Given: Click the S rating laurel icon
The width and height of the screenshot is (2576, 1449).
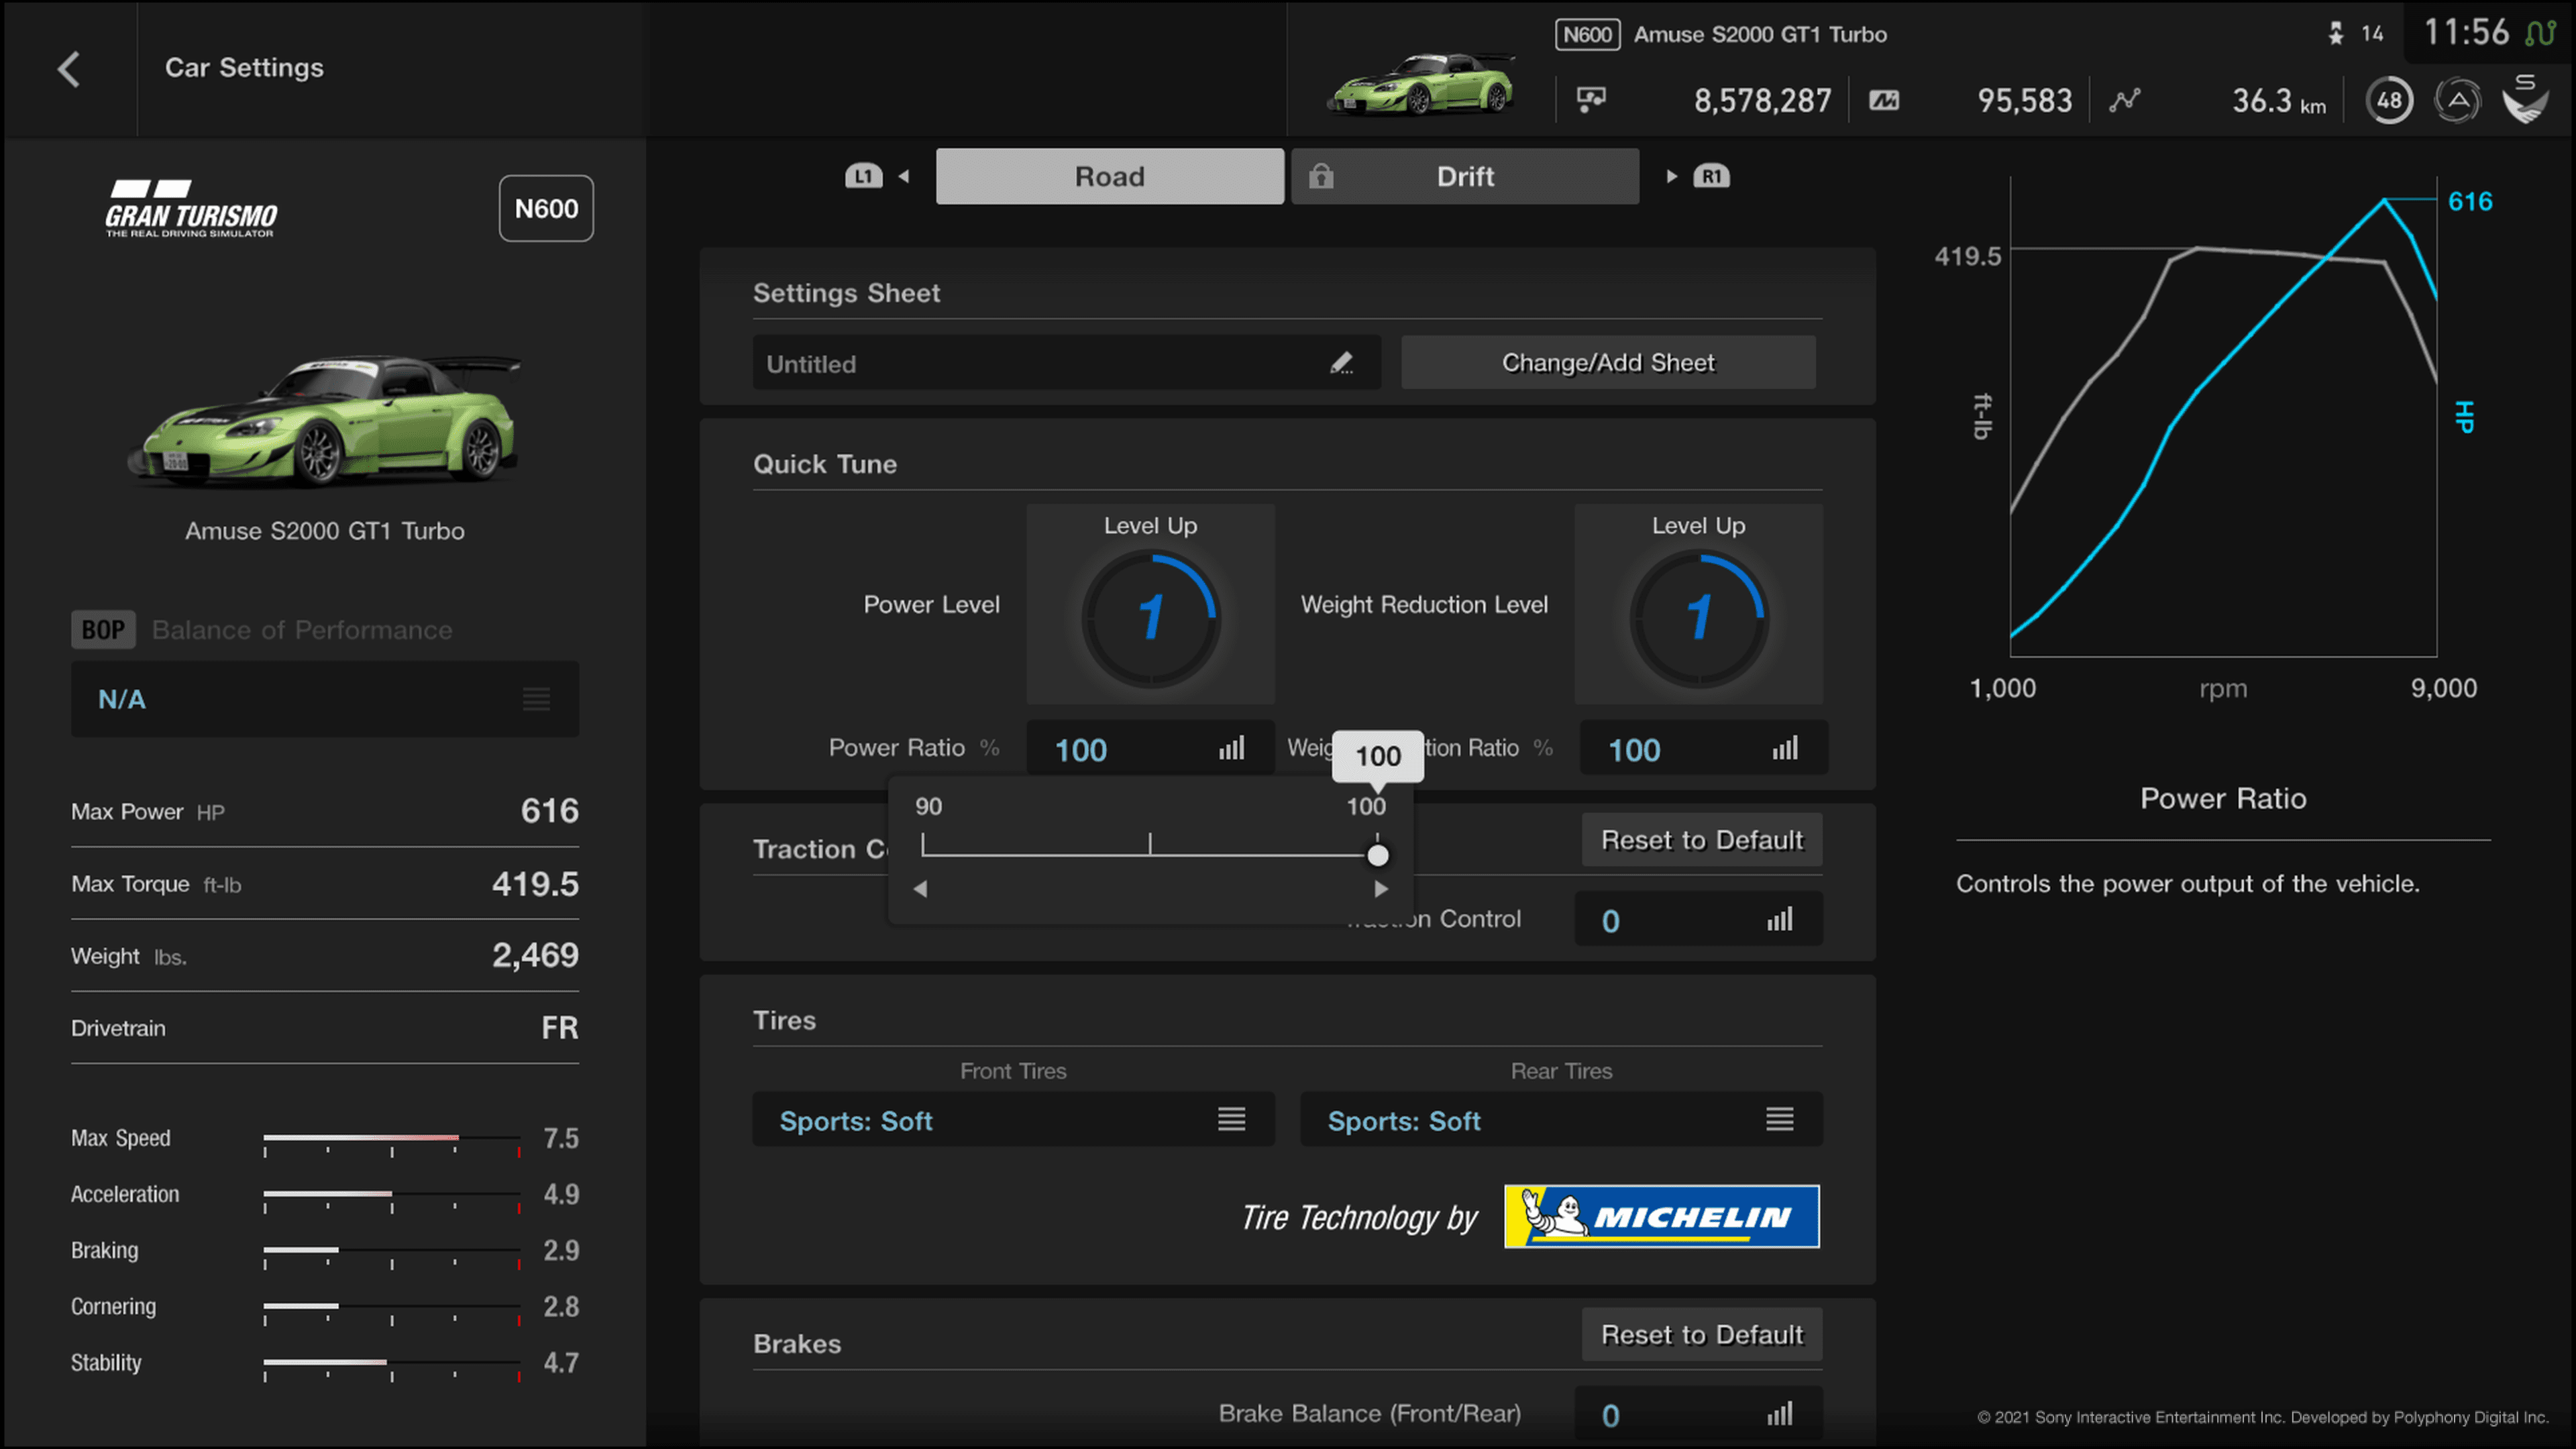Looking at the screenshot, I should point(2525,99).
